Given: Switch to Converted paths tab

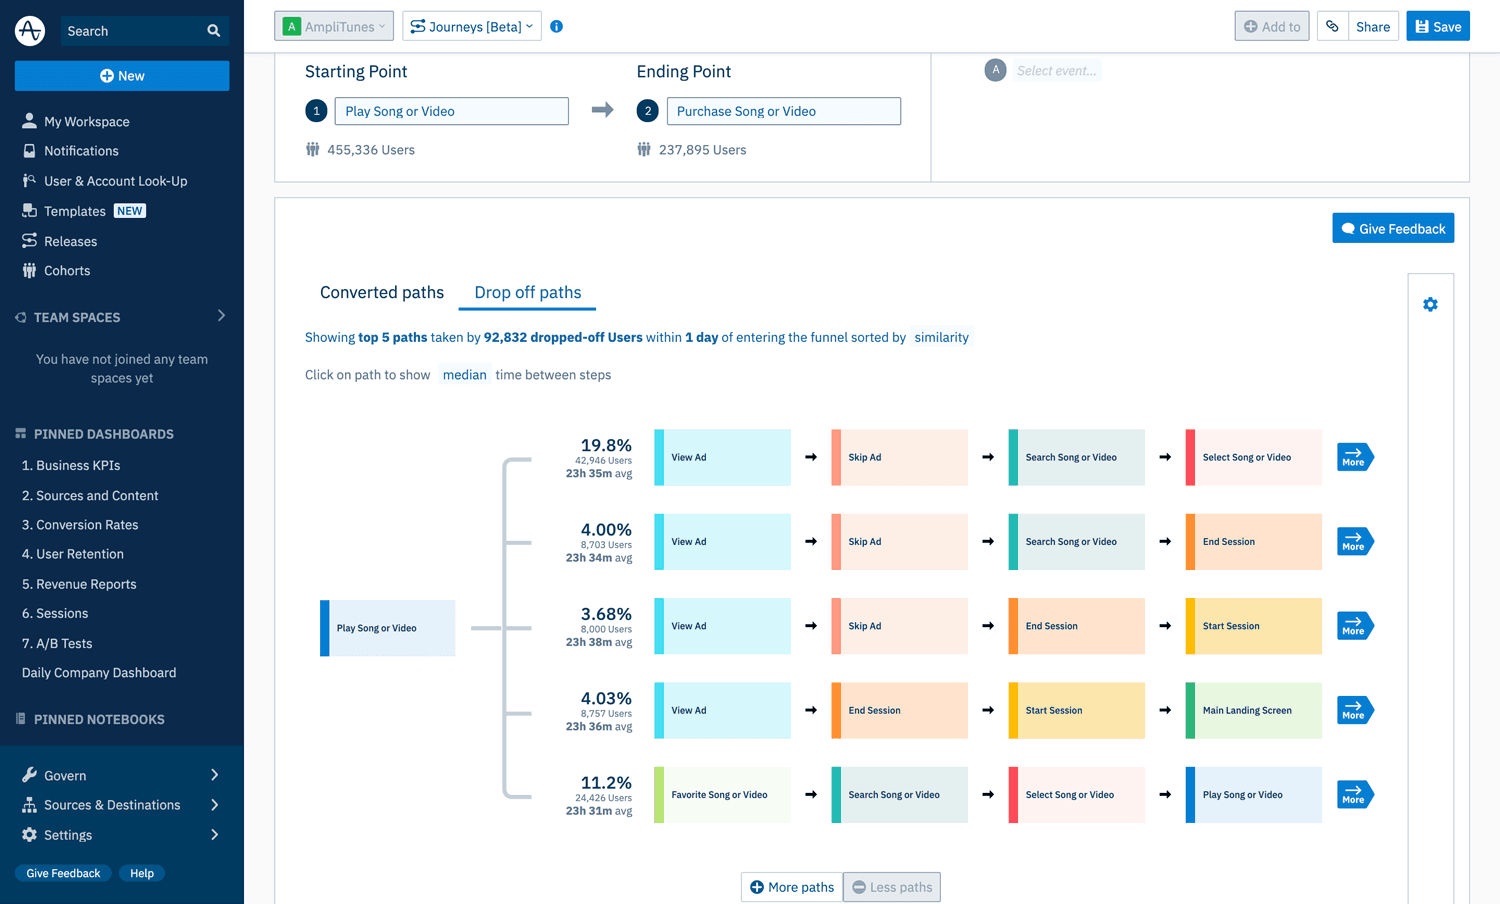Looking at the screenshot, I should click(382, 293).
